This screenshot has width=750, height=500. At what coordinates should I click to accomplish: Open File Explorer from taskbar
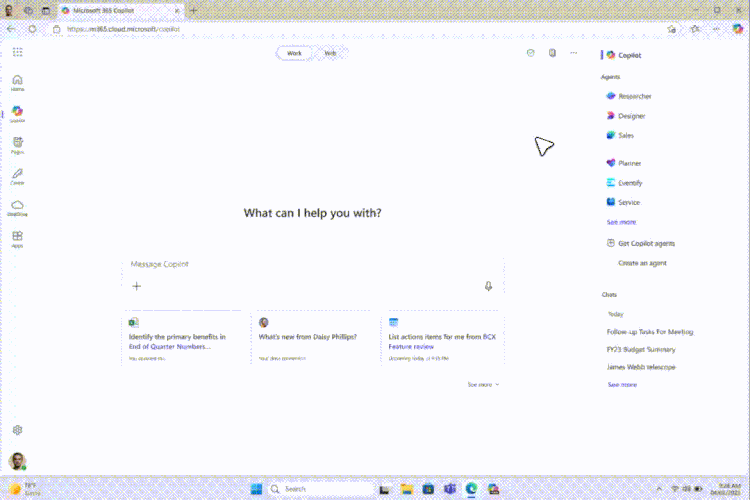click(x=407, y=489)
